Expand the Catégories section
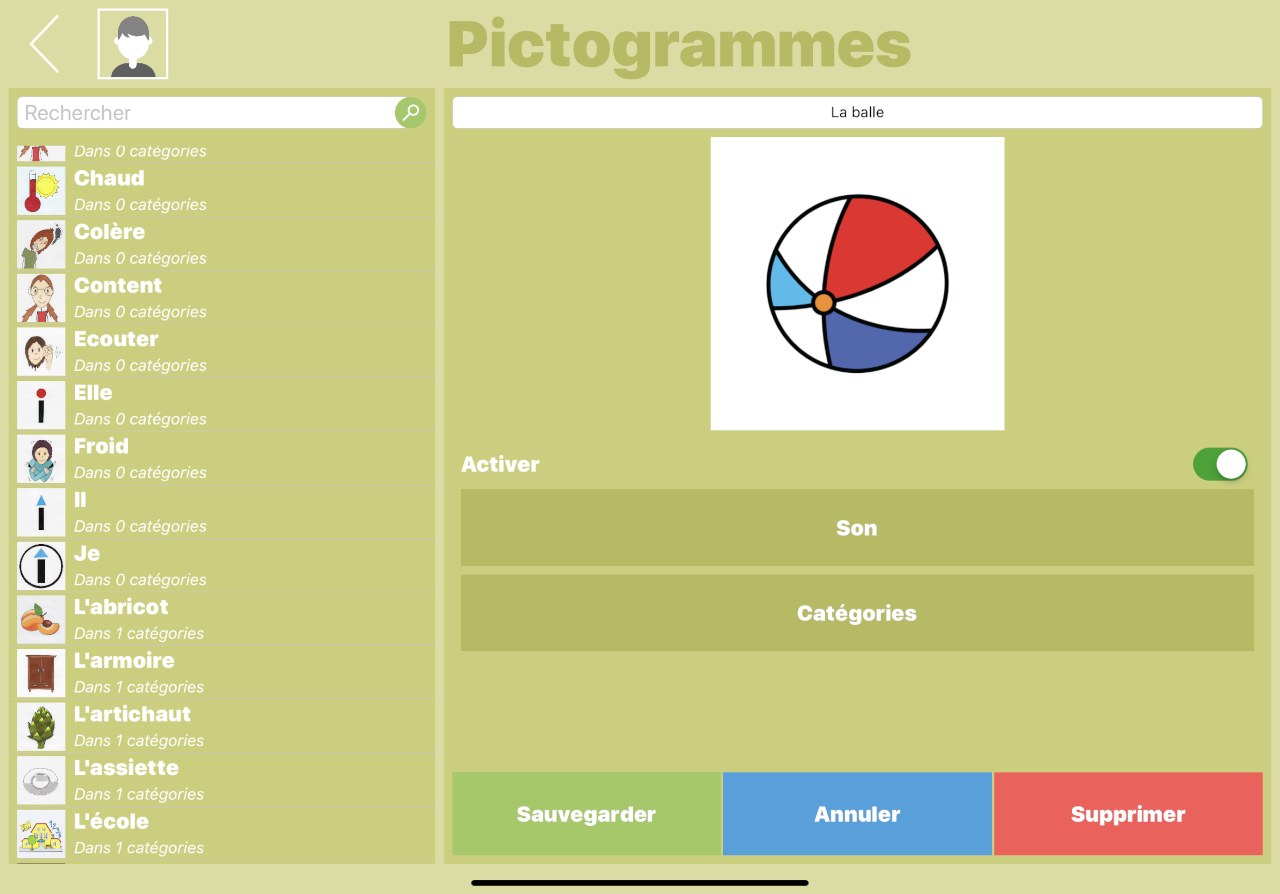 click(x=857, y=613)
